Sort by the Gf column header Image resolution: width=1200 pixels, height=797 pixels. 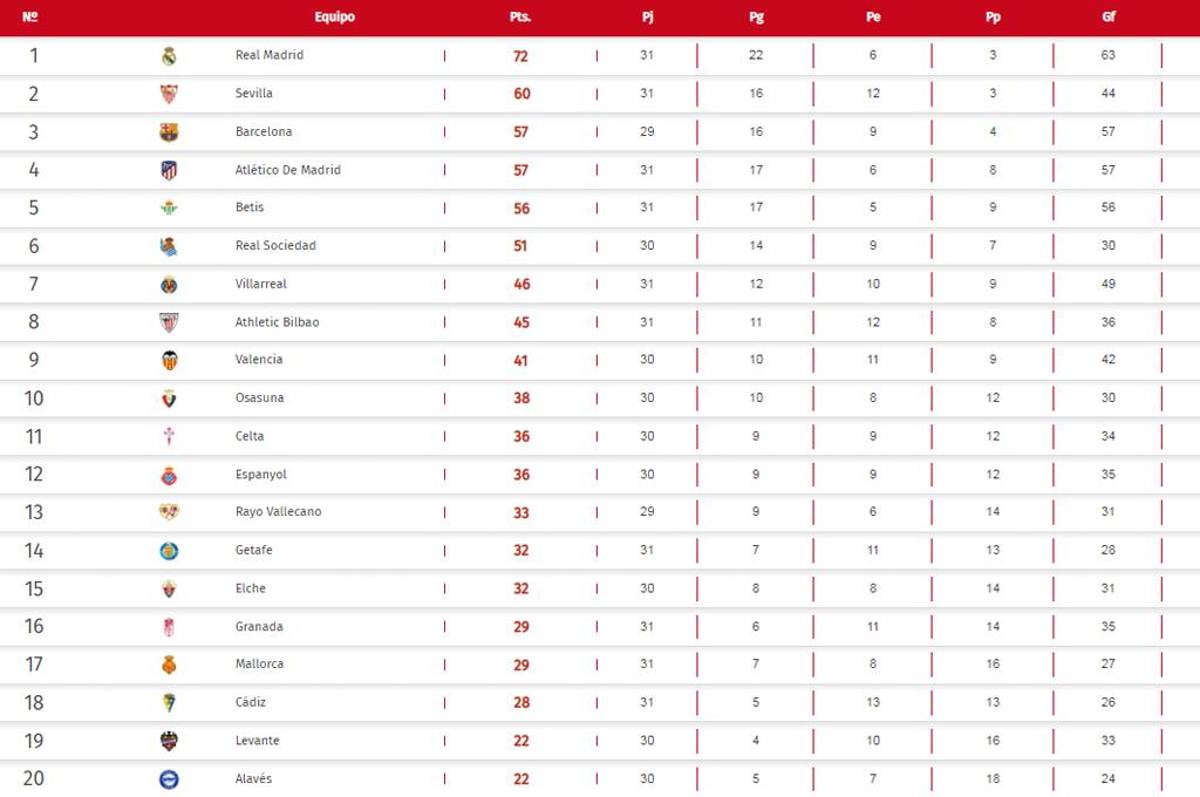click(1108, 17)
